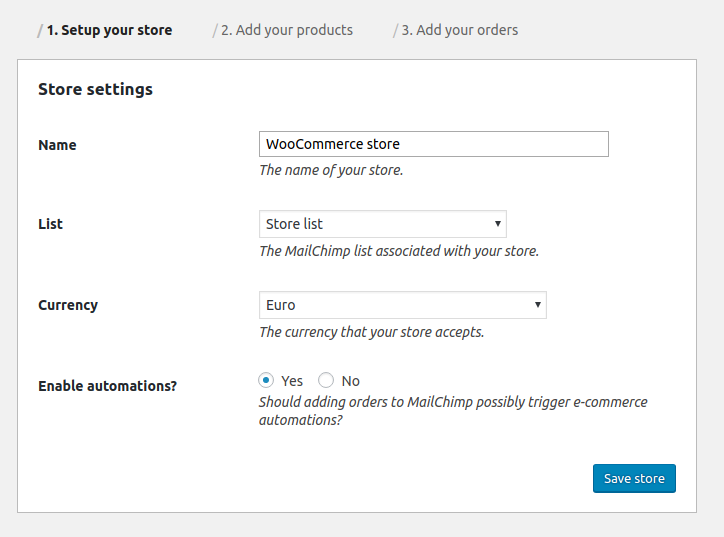This screenshot has height=537, width=724.
Task: Click the arrow on the List select box
Action: pyautogui.click(x=497, y=224)
